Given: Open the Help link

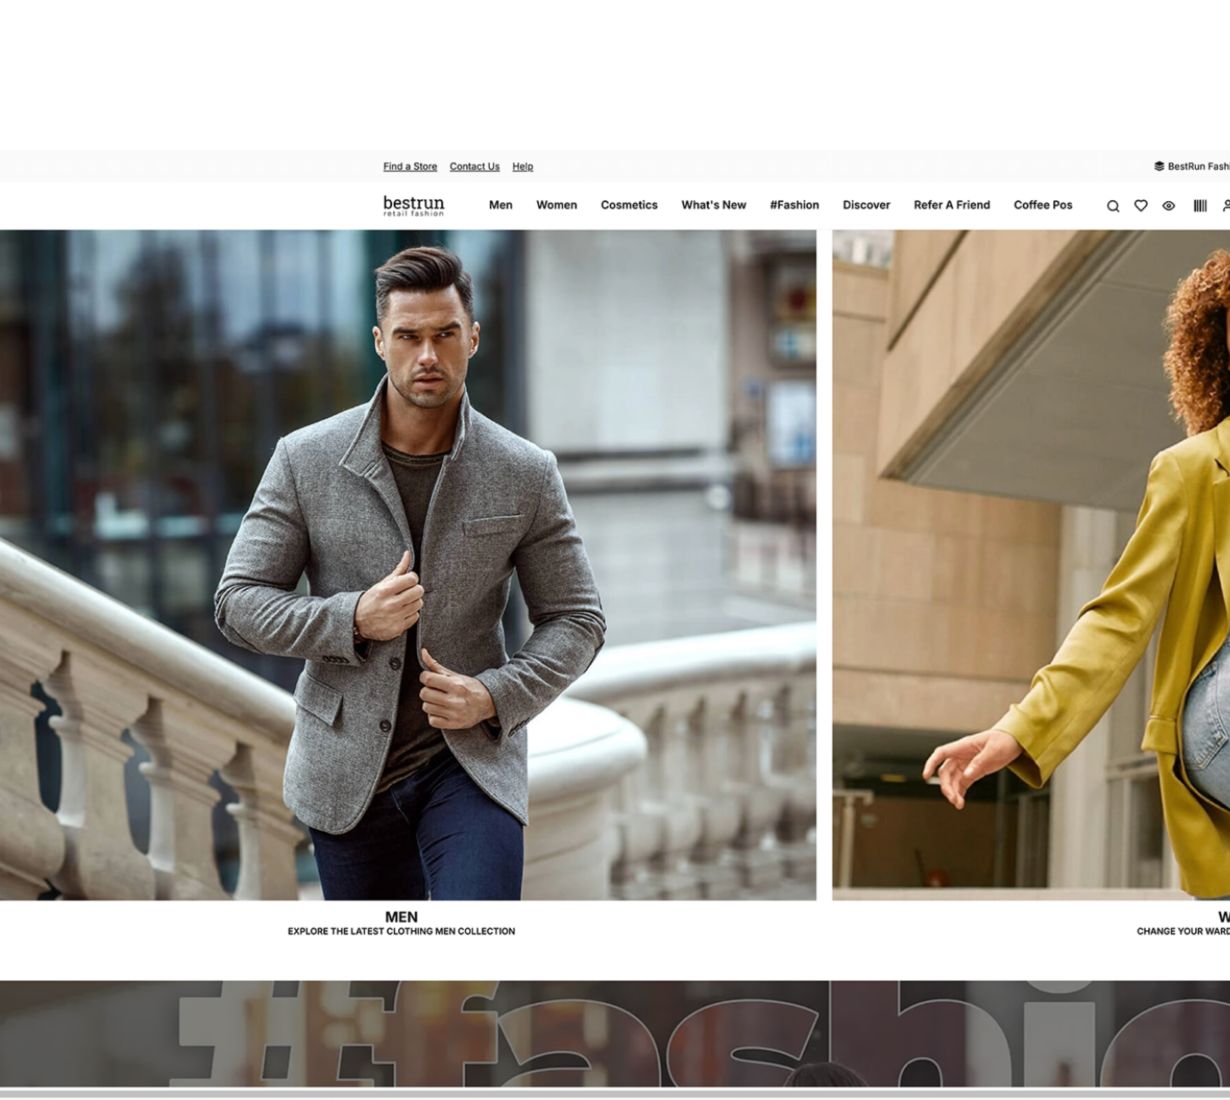Looking at the screenshot, I should tap(523, 167).
